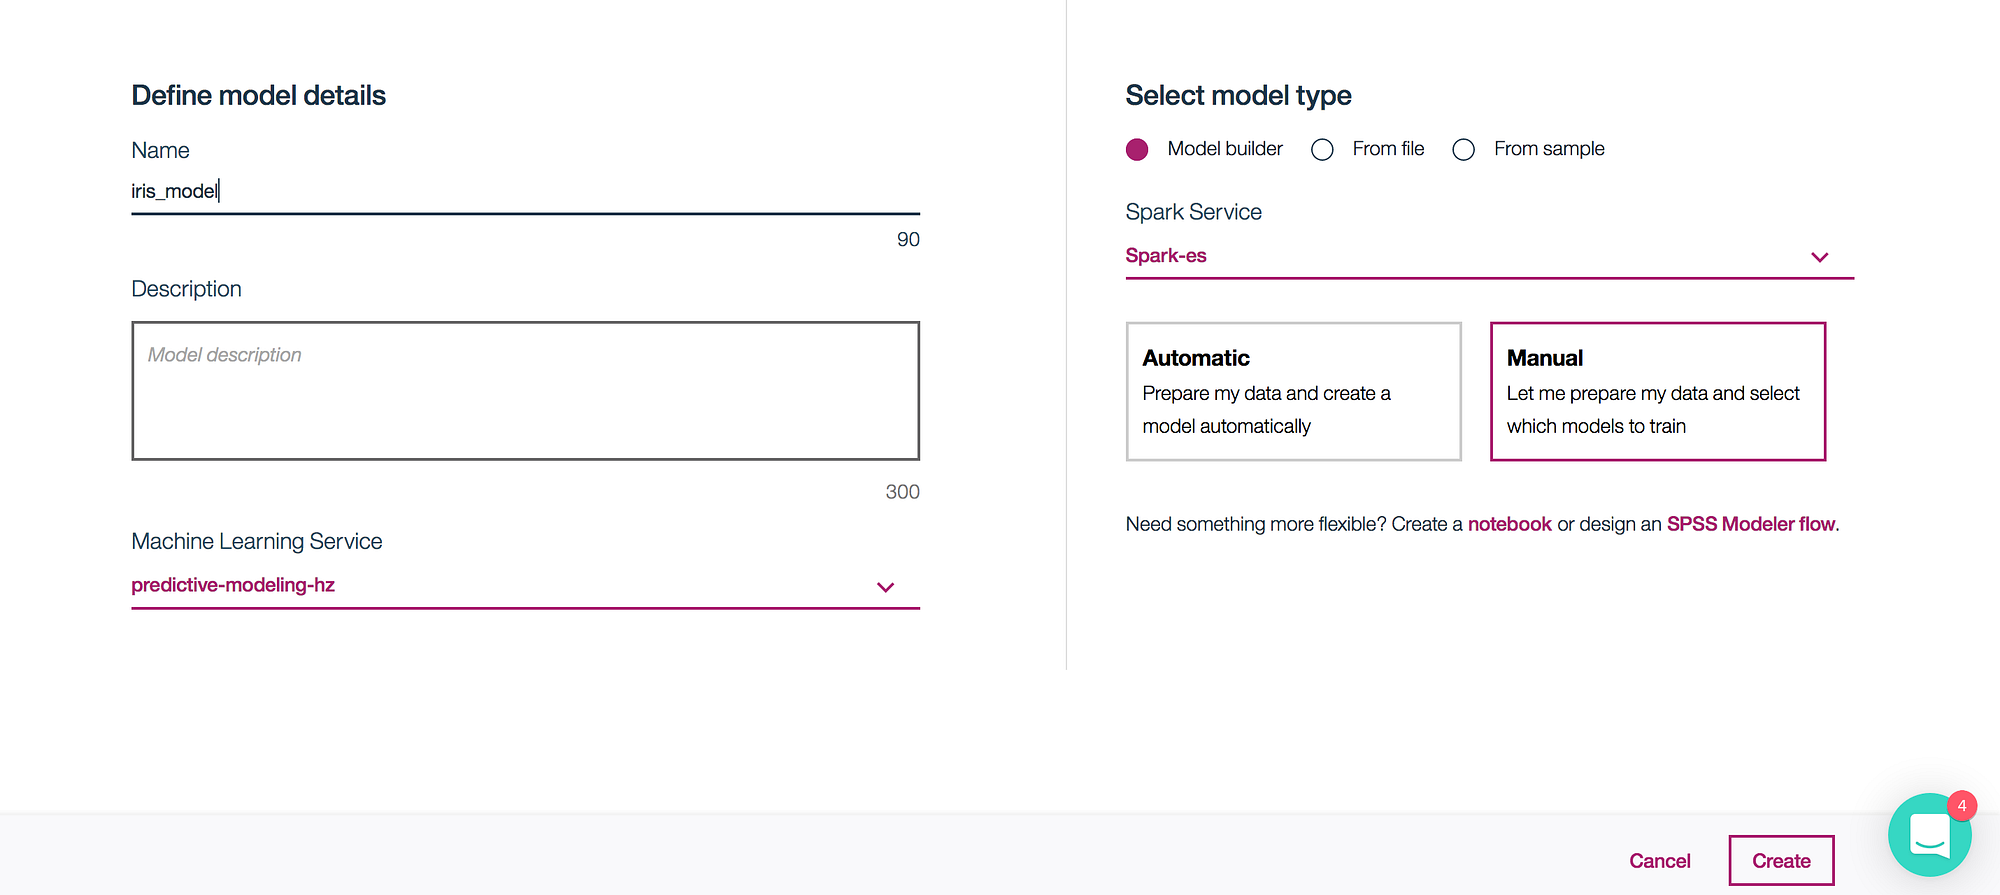Viewport: 2000px width, 895px height.
Task: Click the Description field label
Action: [186, 289]
